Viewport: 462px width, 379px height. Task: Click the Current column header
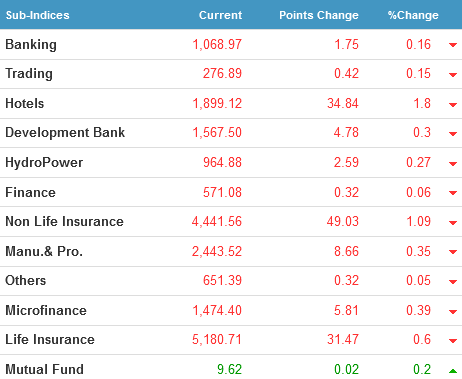220,15
